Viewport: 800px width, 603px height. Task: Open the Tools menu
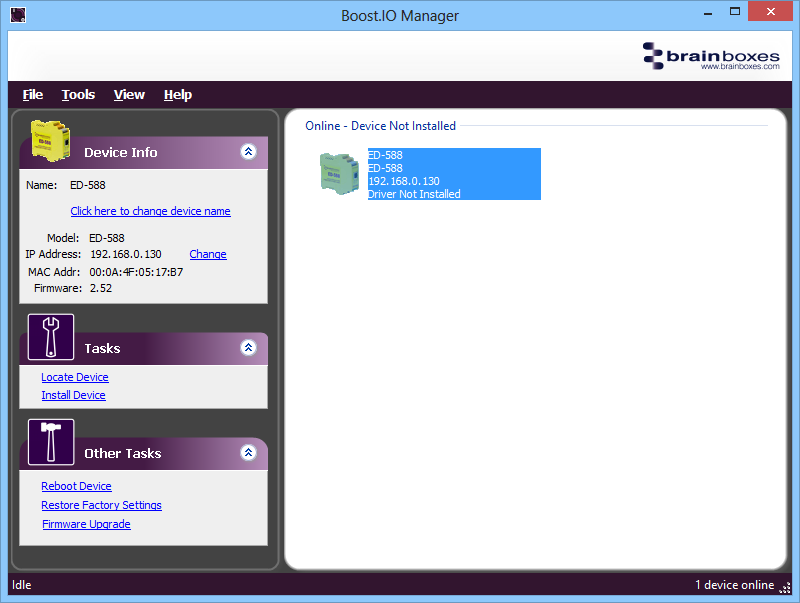[78, 94]
